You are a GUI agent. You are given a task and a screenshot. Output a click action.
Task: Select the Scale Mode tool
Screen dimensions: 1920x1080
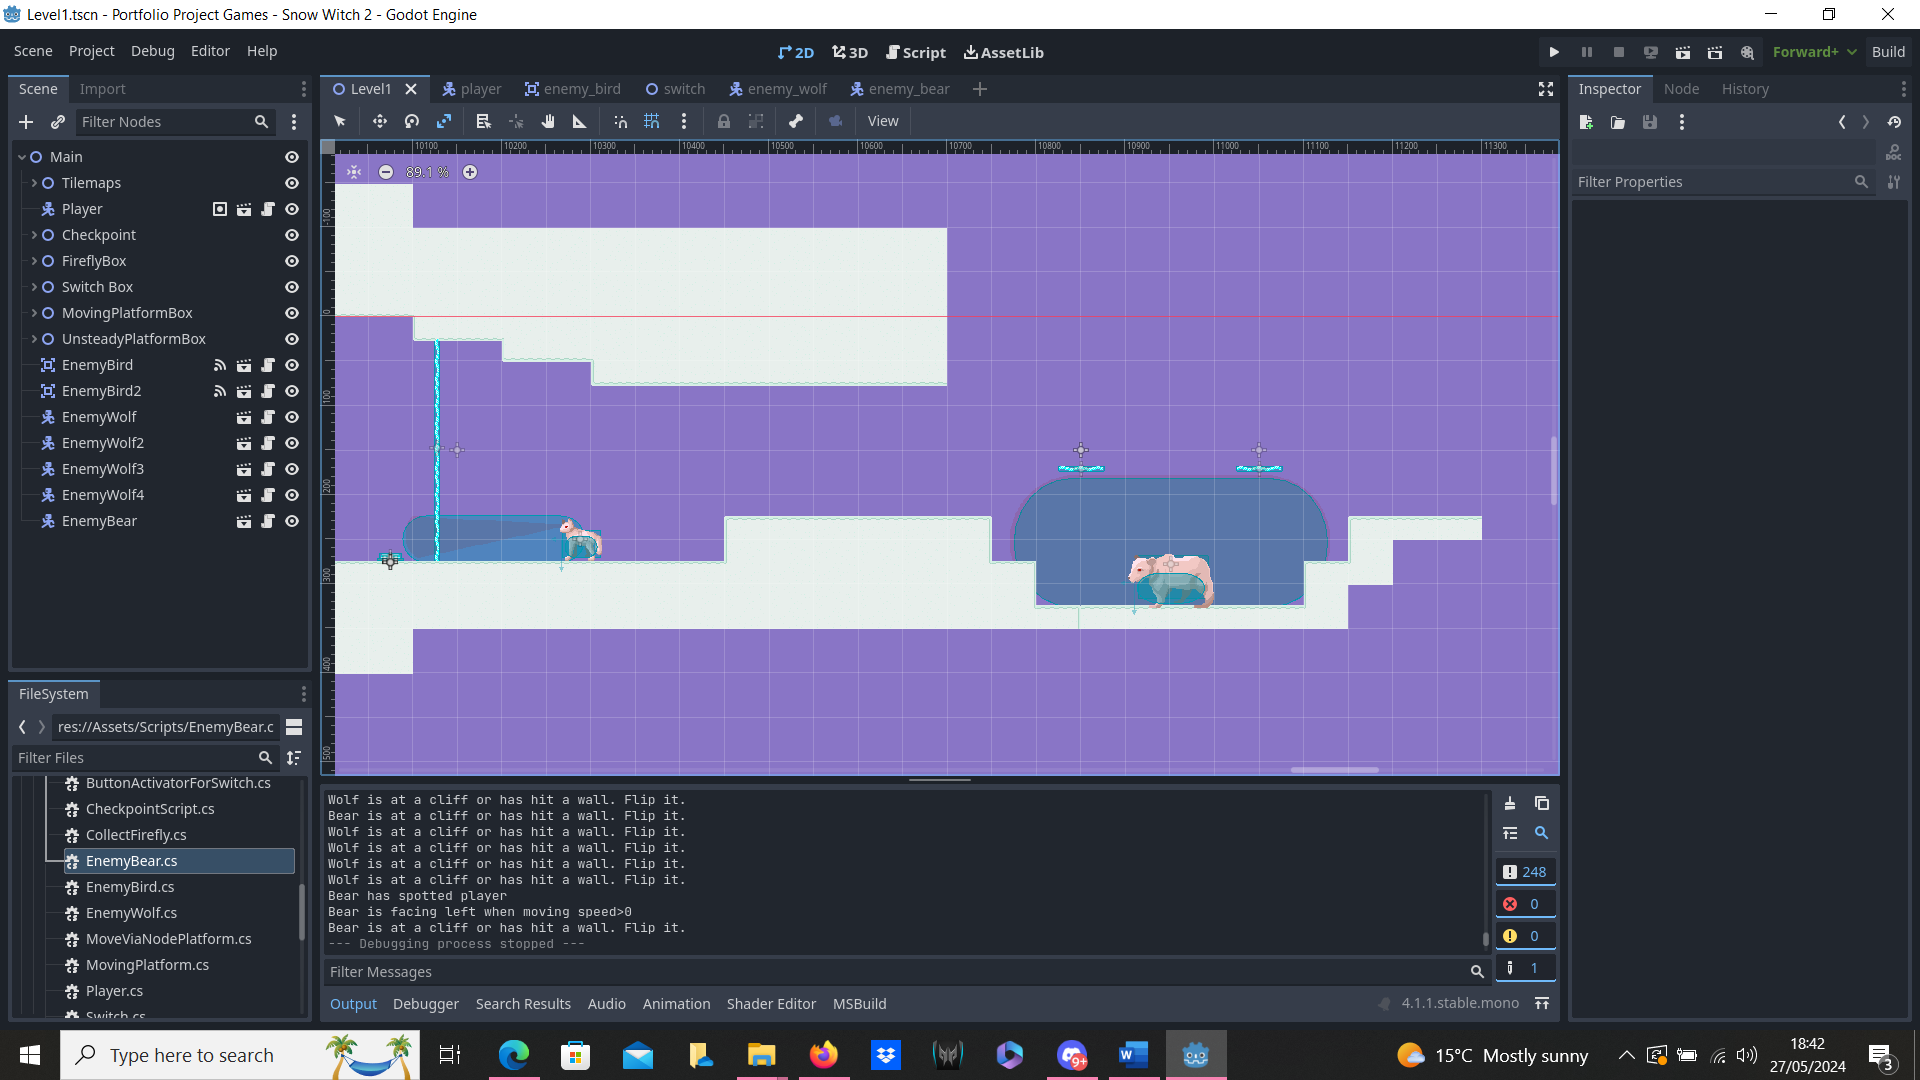pyautogui.click(x=444, y=121)
